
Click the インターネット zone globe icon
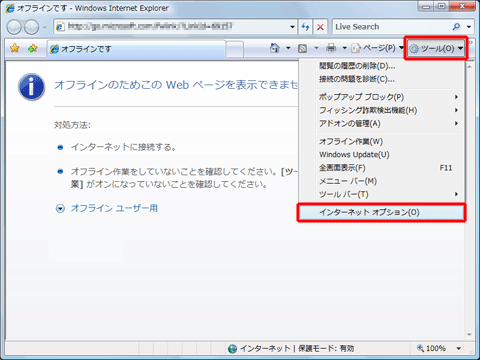click(x=232, y=349)
